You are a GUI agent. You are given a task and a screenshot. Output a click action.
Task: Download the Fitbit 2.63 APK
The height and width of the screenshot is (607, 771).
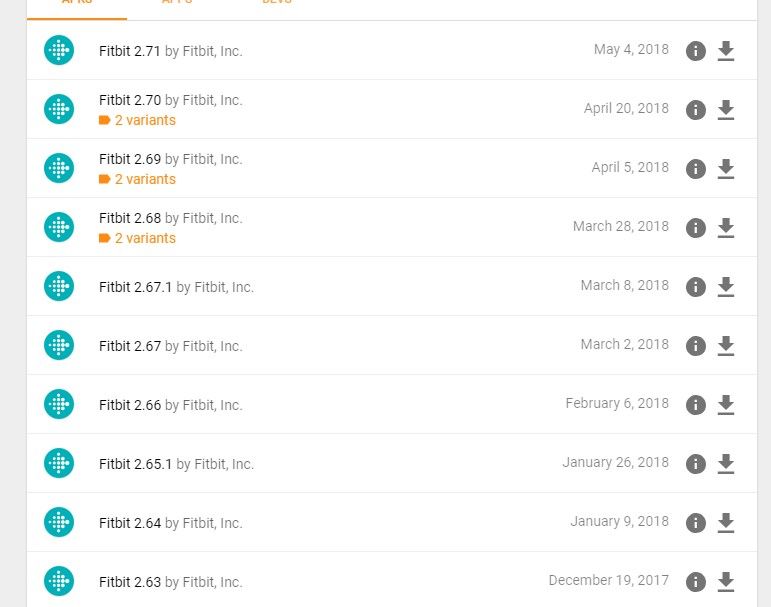tap(726, 582)
